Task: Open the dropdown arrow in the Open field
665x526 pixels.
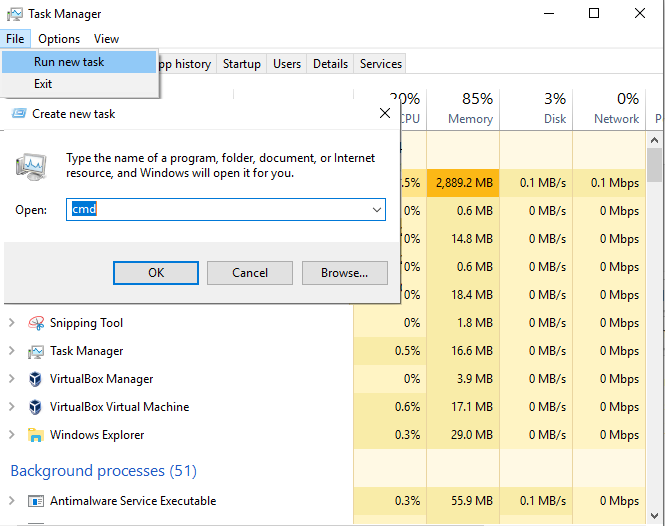Action: [376, 210]
